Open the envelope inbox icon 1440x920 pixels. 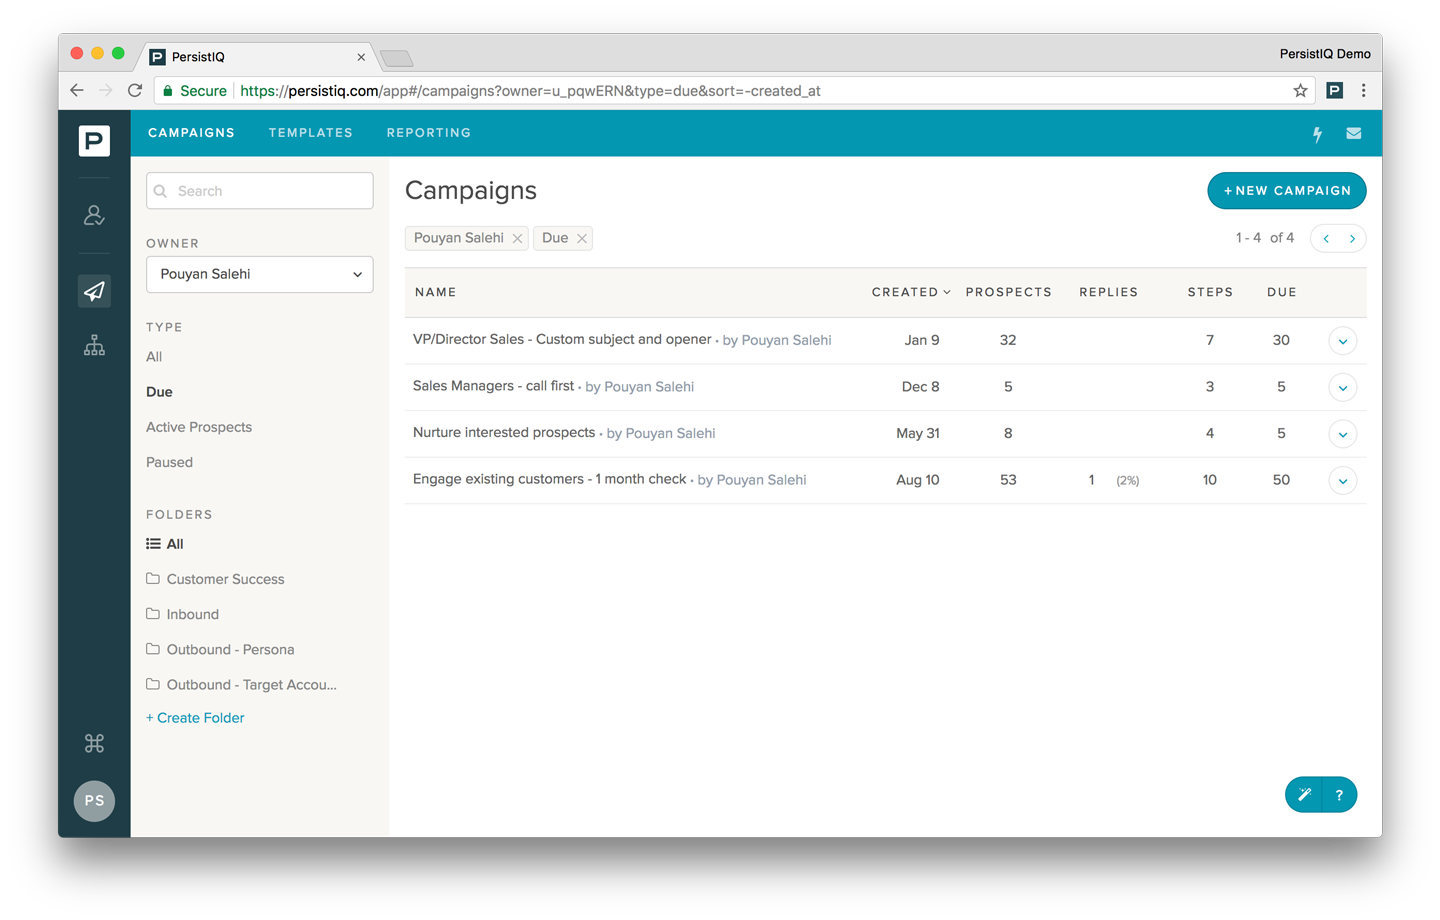coord(1353,134)
